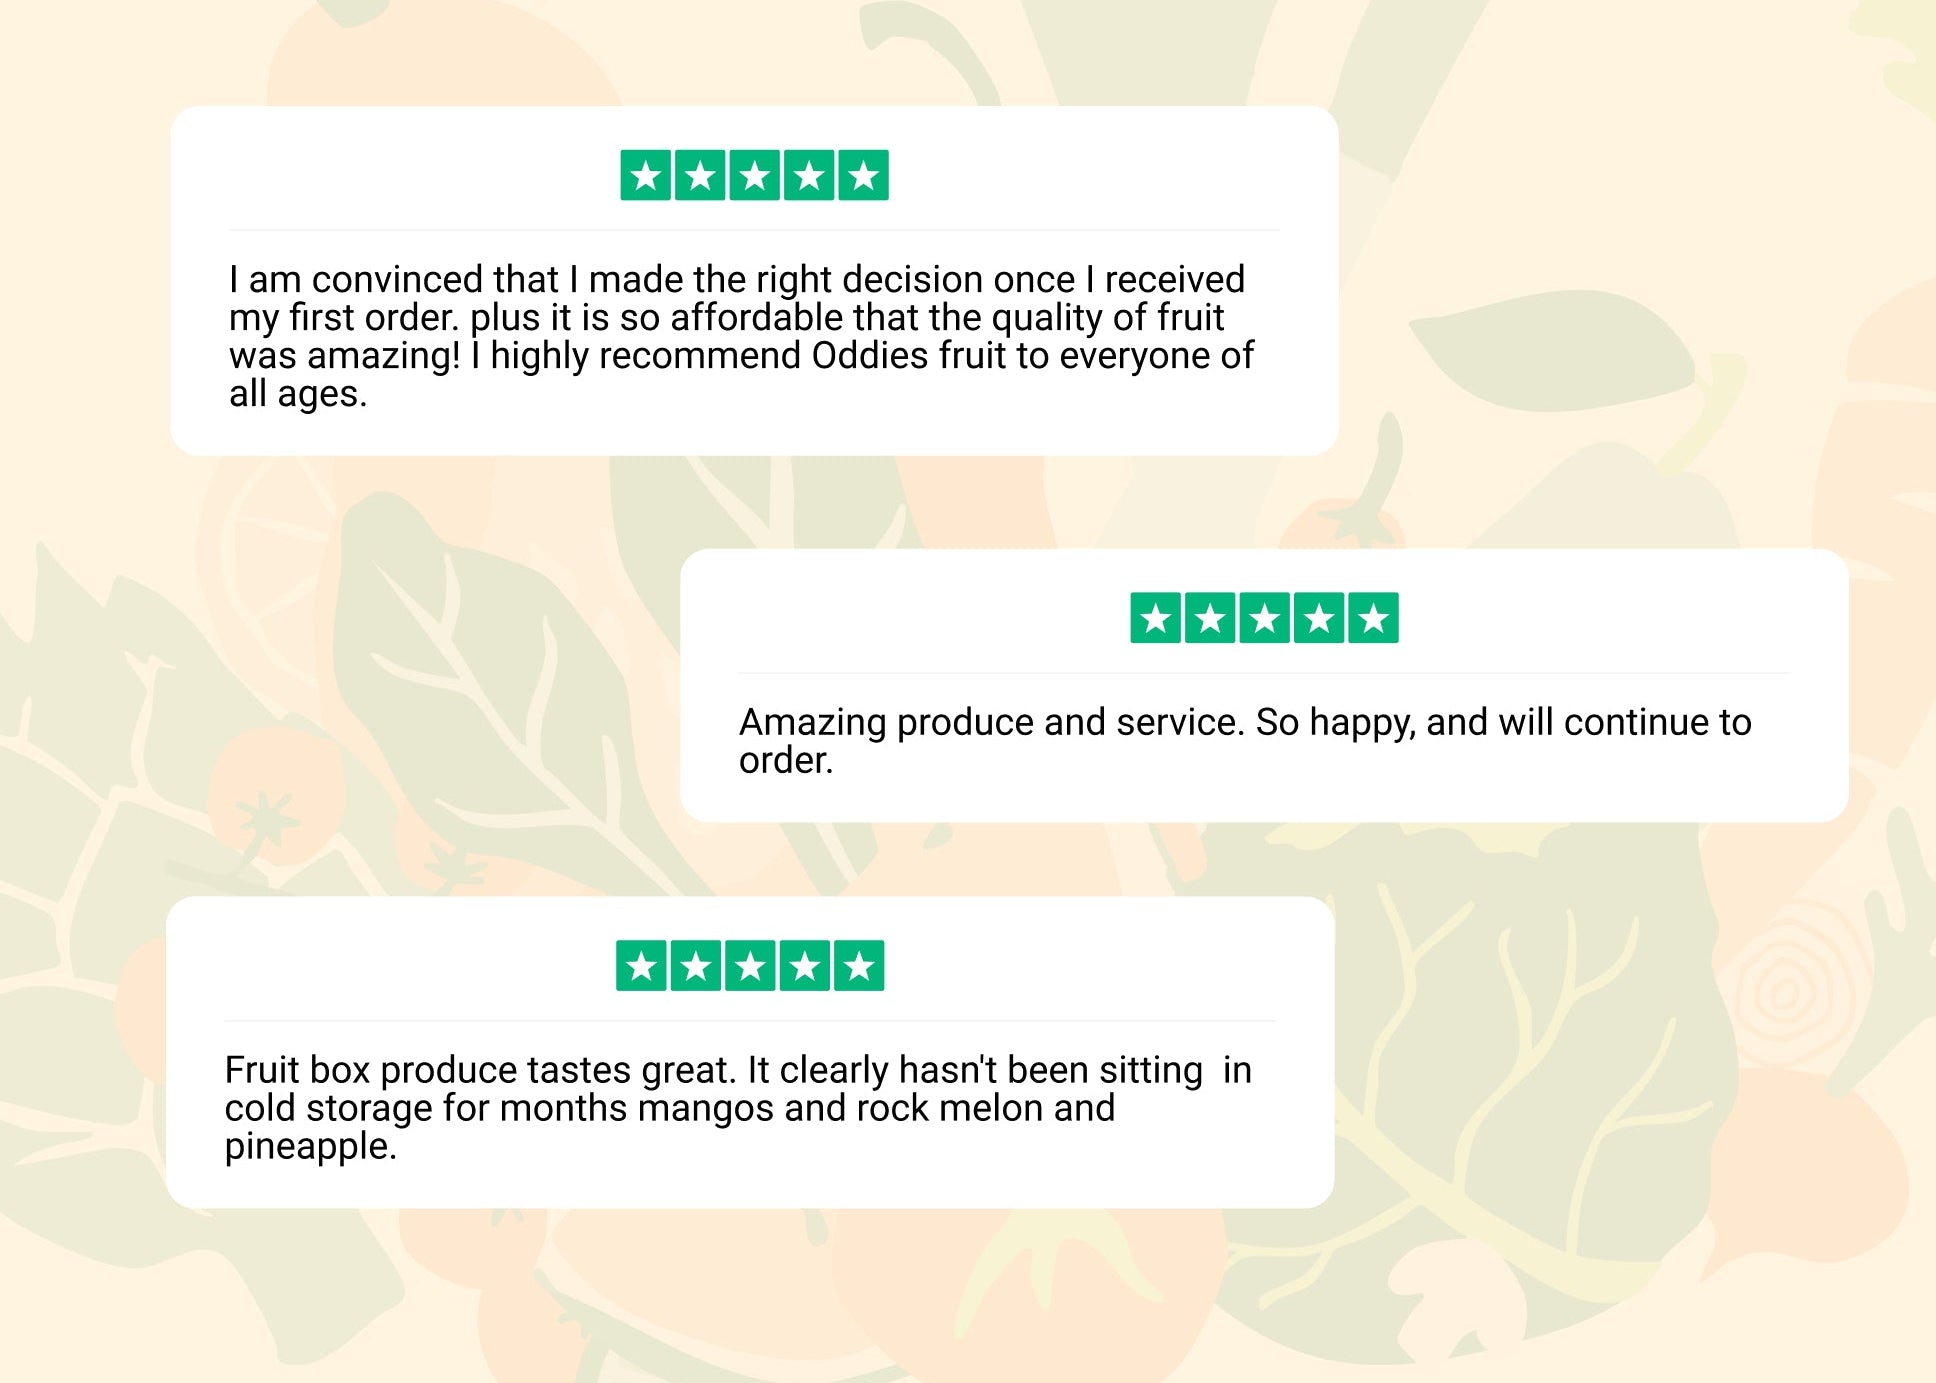1936x1383 pixels.
Task: Click the third star in the 'Amazing produce' review
Action: click(x=1264, y=618)
